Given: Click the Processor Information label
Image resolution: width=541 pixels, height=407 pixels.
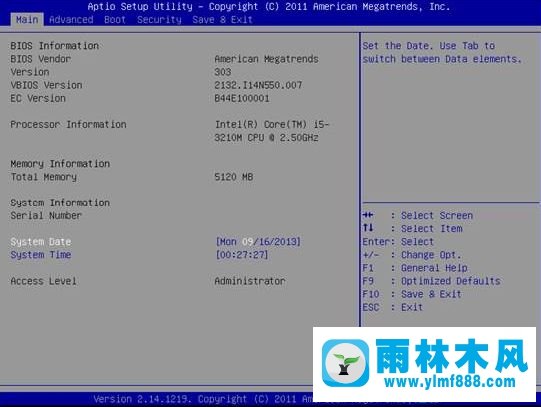Looking at the screenshot, I should pyautogui.click(x=68, y=125).
